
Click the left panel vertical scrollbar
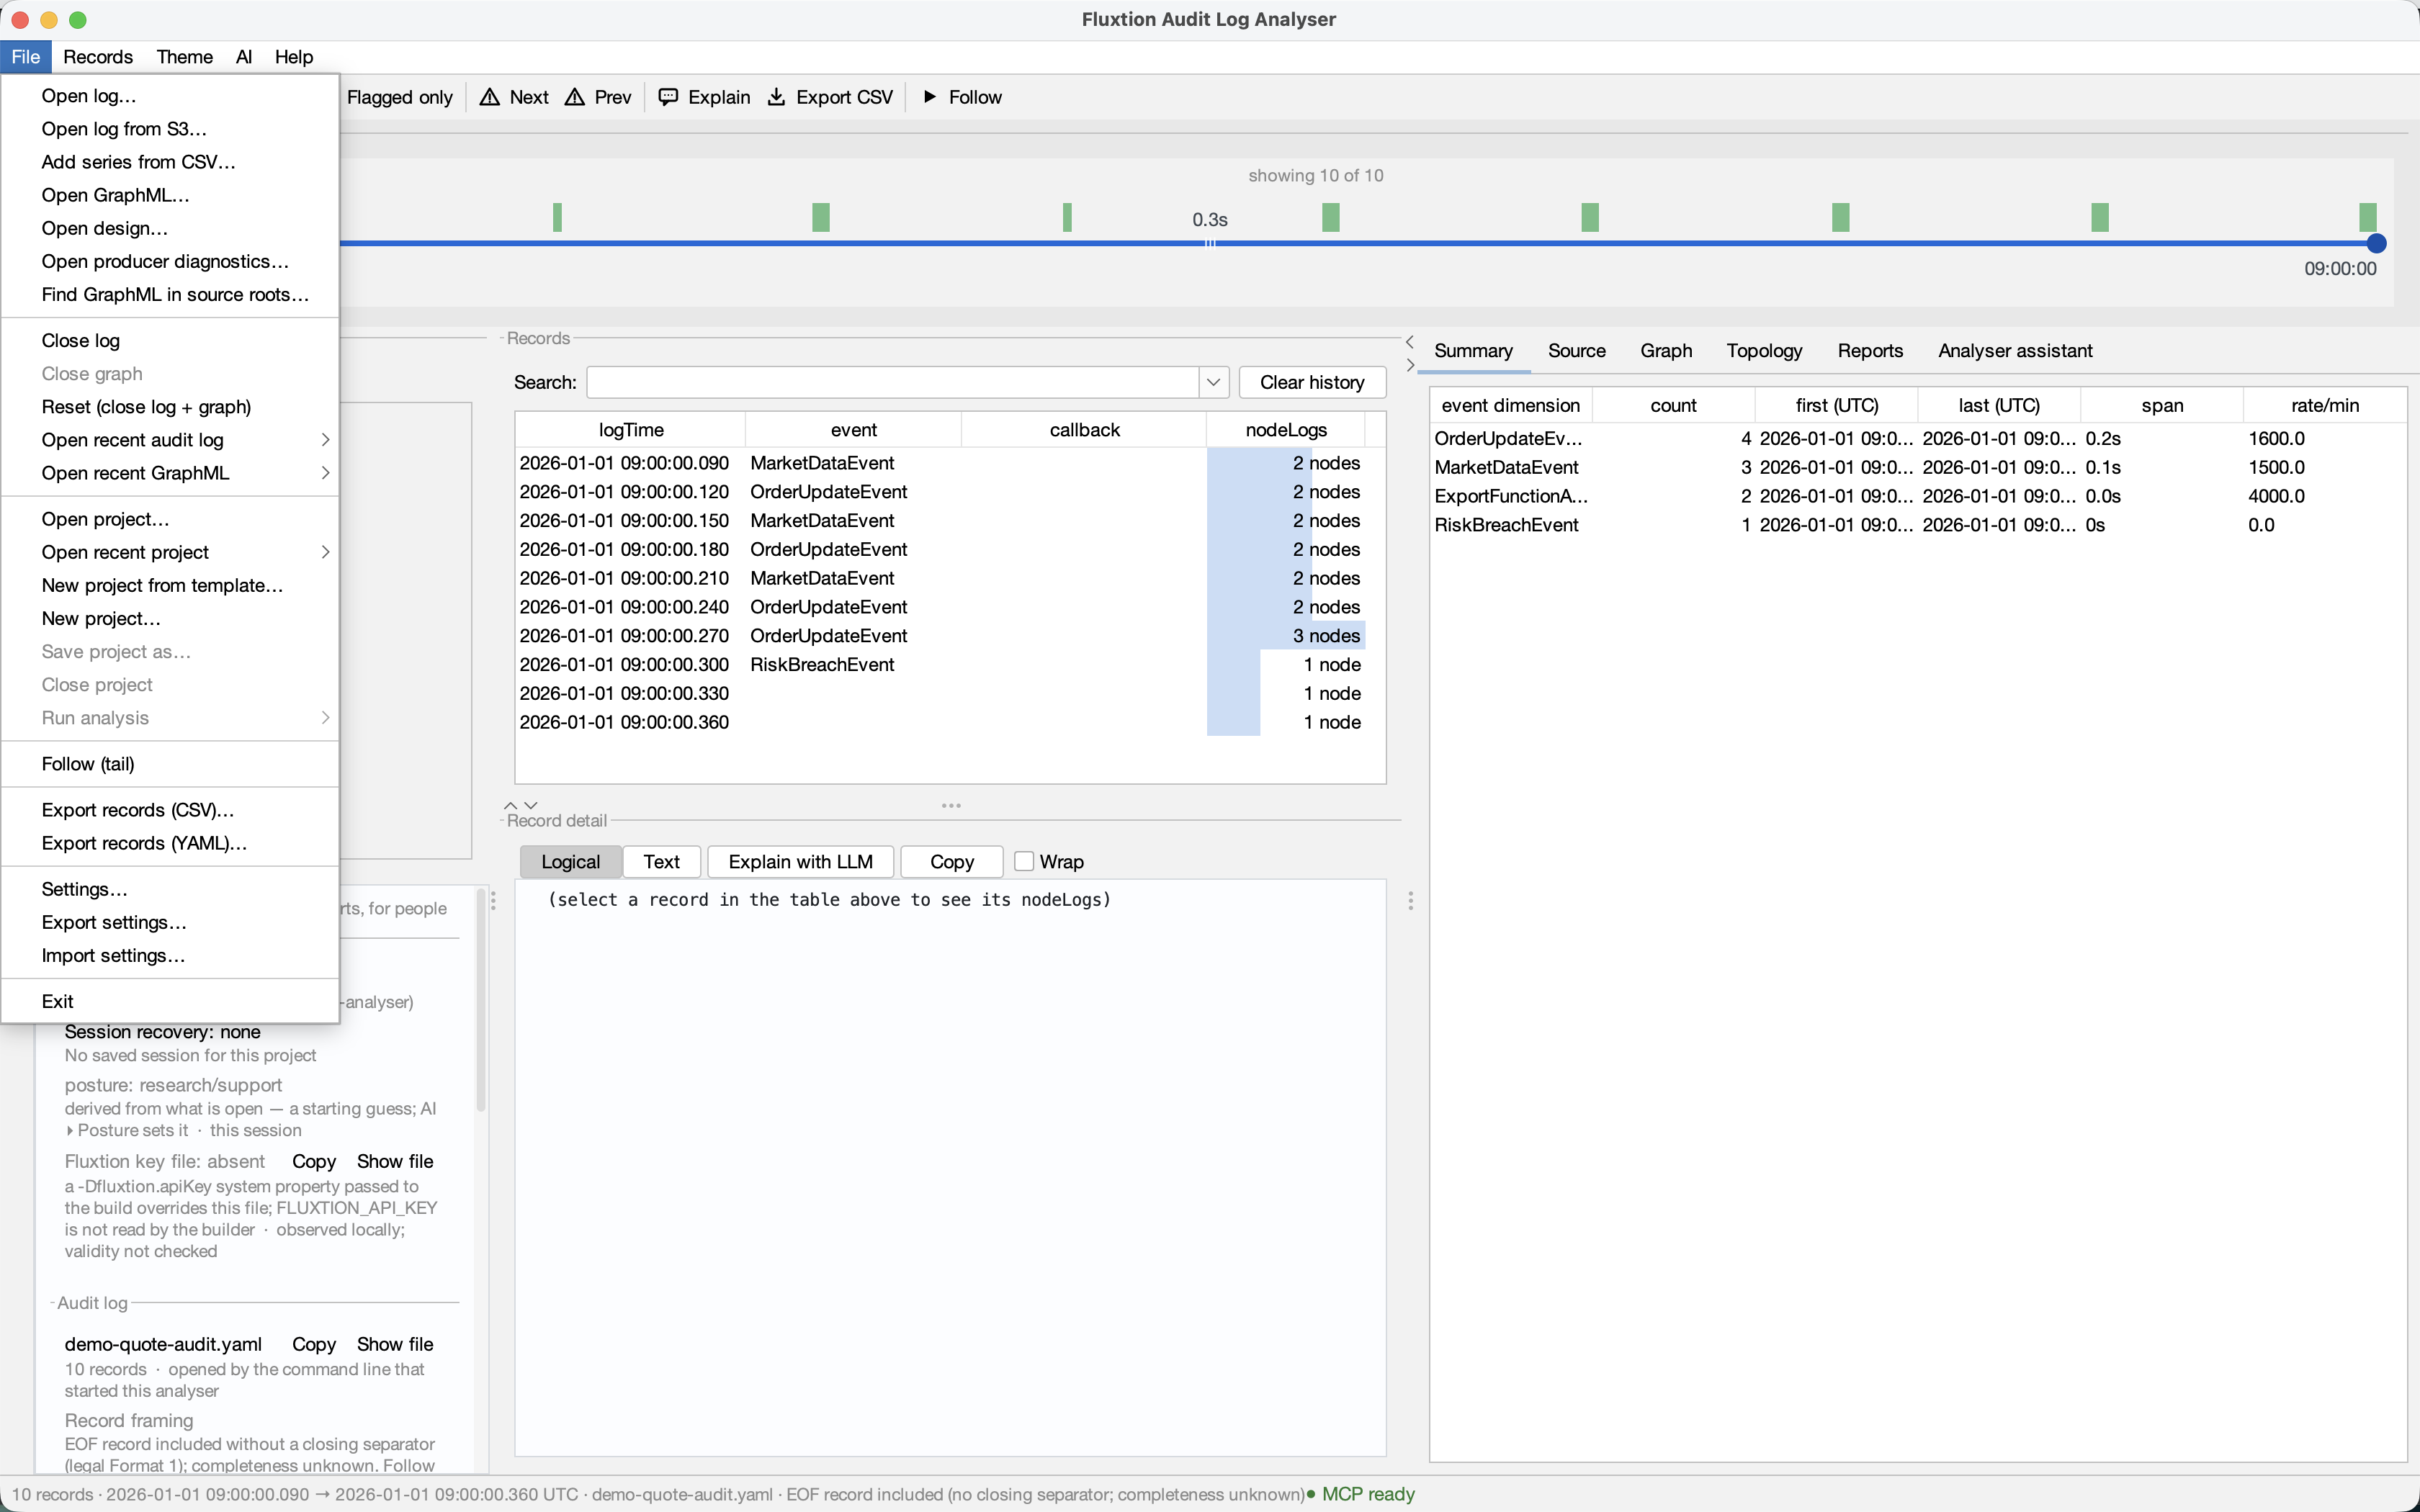(x=481, y=1000)
